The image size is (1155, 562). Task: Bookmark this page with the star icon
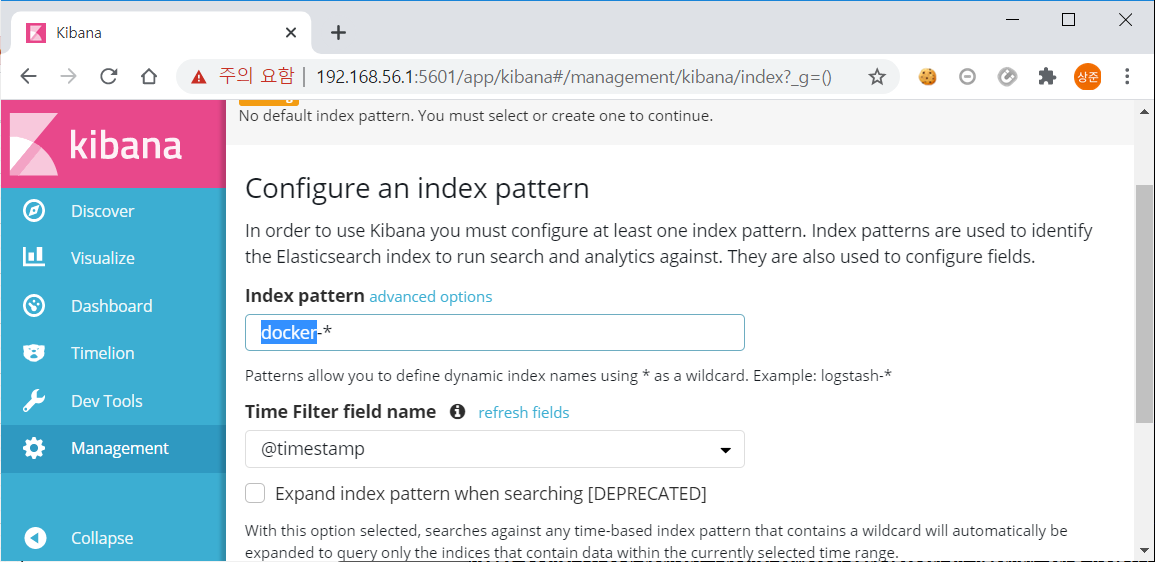coord(877,77)
